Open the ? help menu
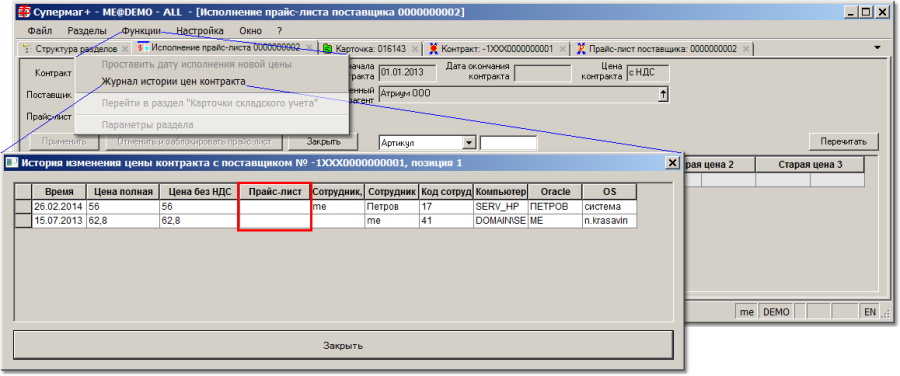This screenshot has width=900, height=376. tap(280, 31)
